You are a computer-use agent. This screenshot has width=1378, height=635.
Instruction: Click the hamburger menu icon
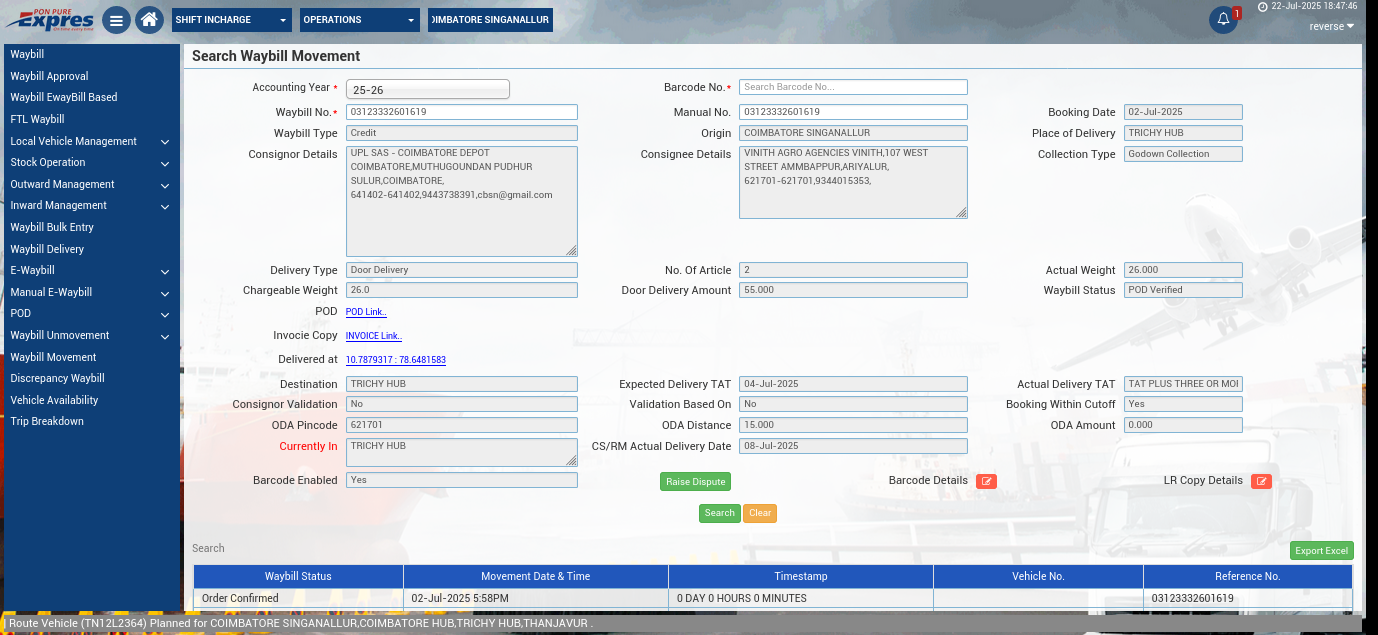116,20
